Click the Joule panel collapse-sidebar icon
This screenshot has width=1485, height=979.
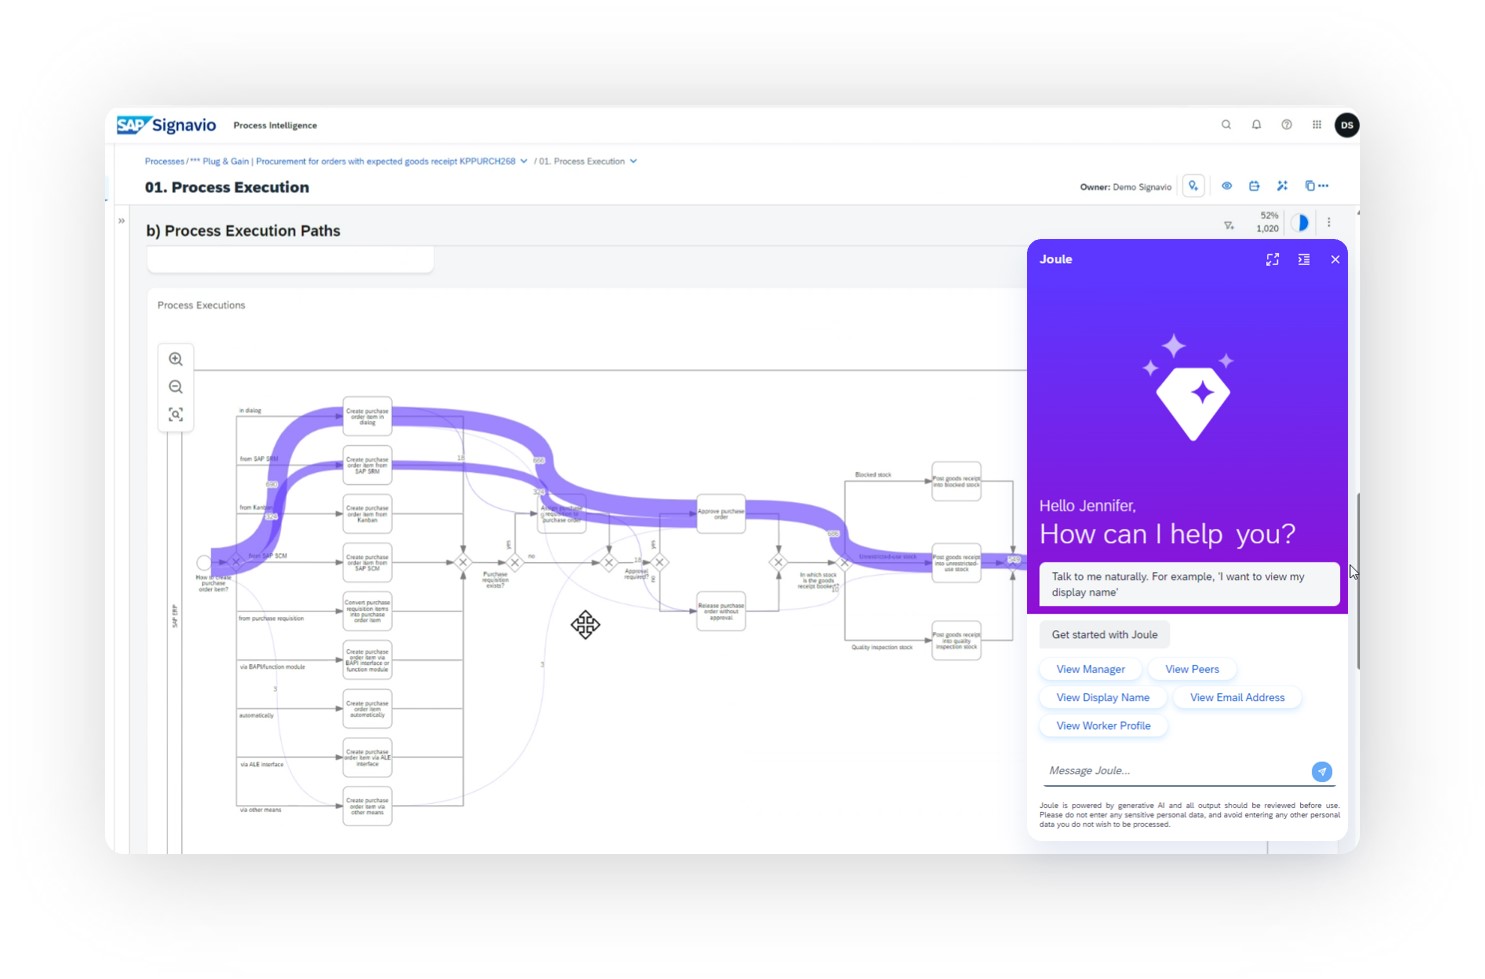[1304, 260]
